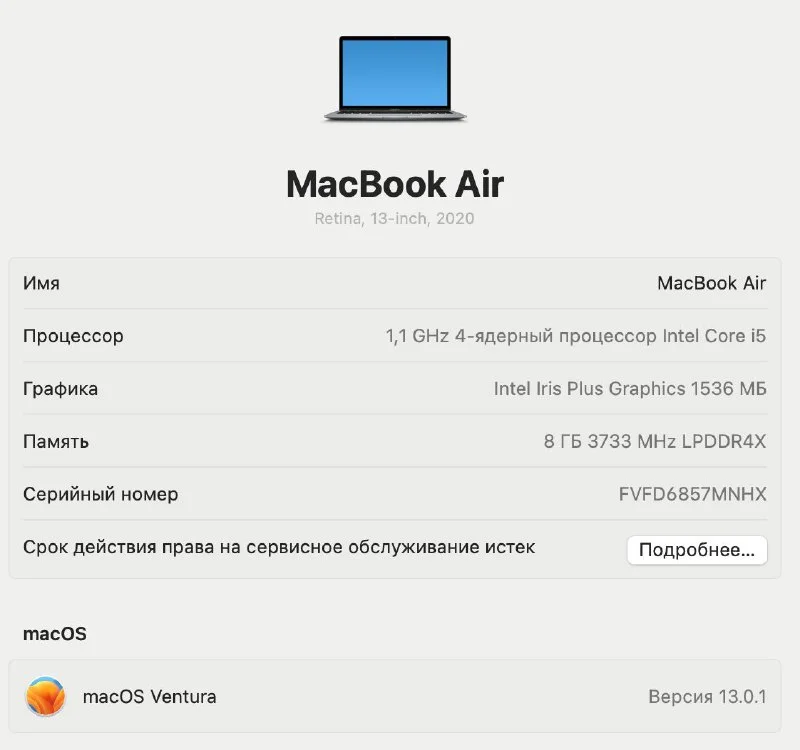The image size is (800, 750).
Task: Click the 1,1 GHz Intel Core i5 text
Action: (x=576, y=336)
